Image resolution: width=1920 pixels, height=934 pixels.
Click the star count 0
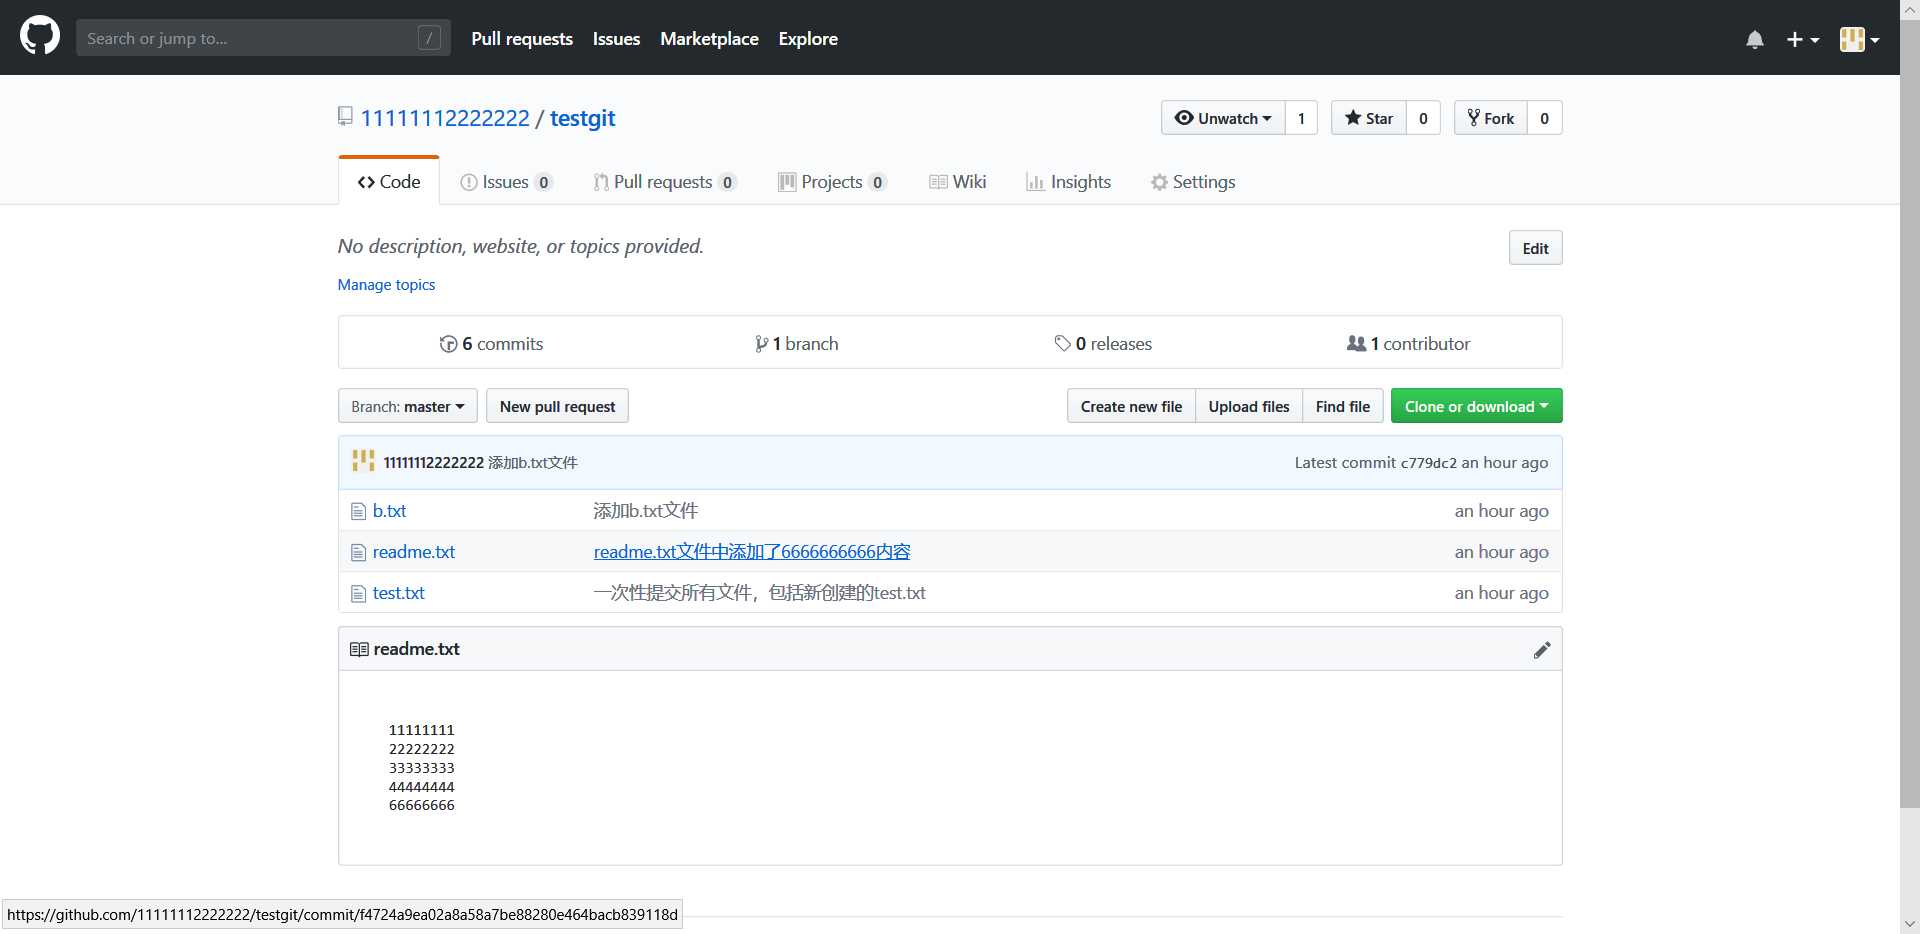tap(1423, 118)
